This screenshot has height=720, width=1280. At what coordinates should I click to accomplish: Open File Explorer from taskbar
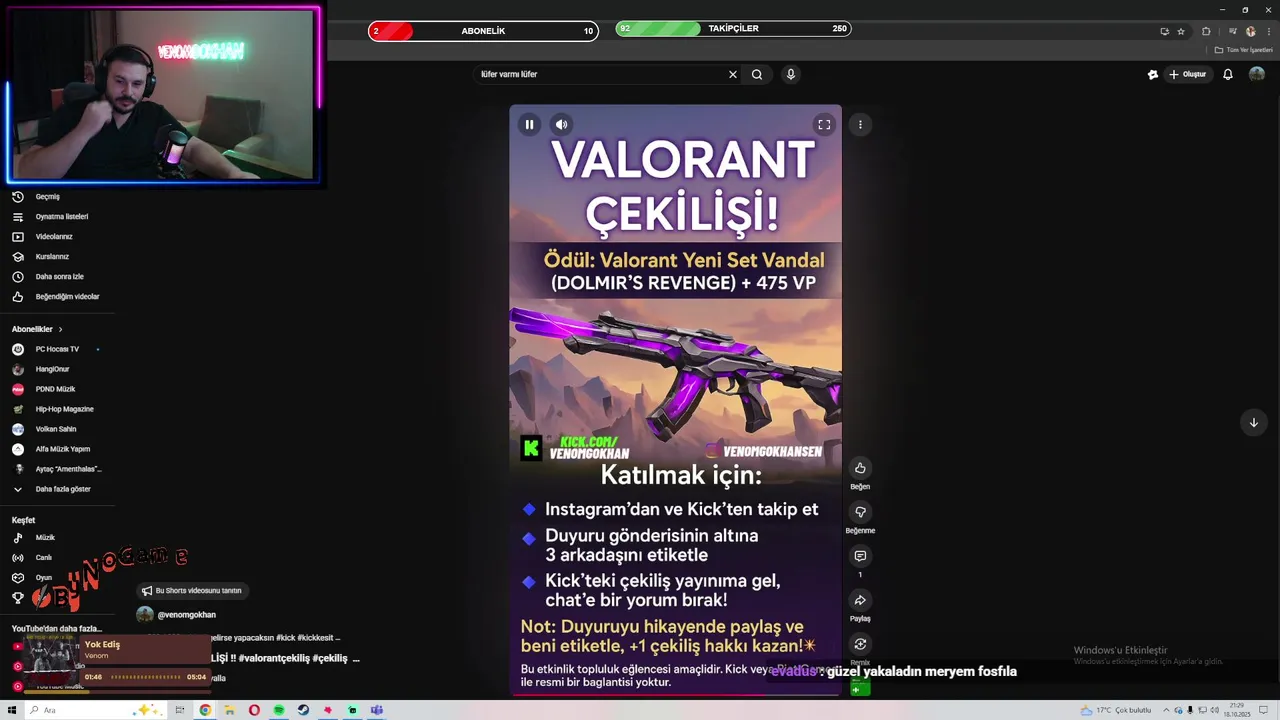[x=229, y=710]
